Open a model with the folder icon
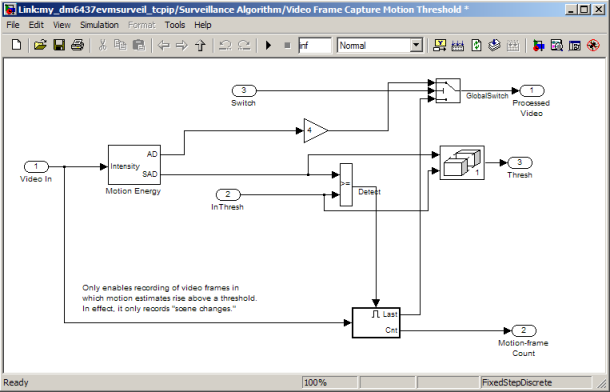Viewport: 610px width, 392px height. pos(40,45)
